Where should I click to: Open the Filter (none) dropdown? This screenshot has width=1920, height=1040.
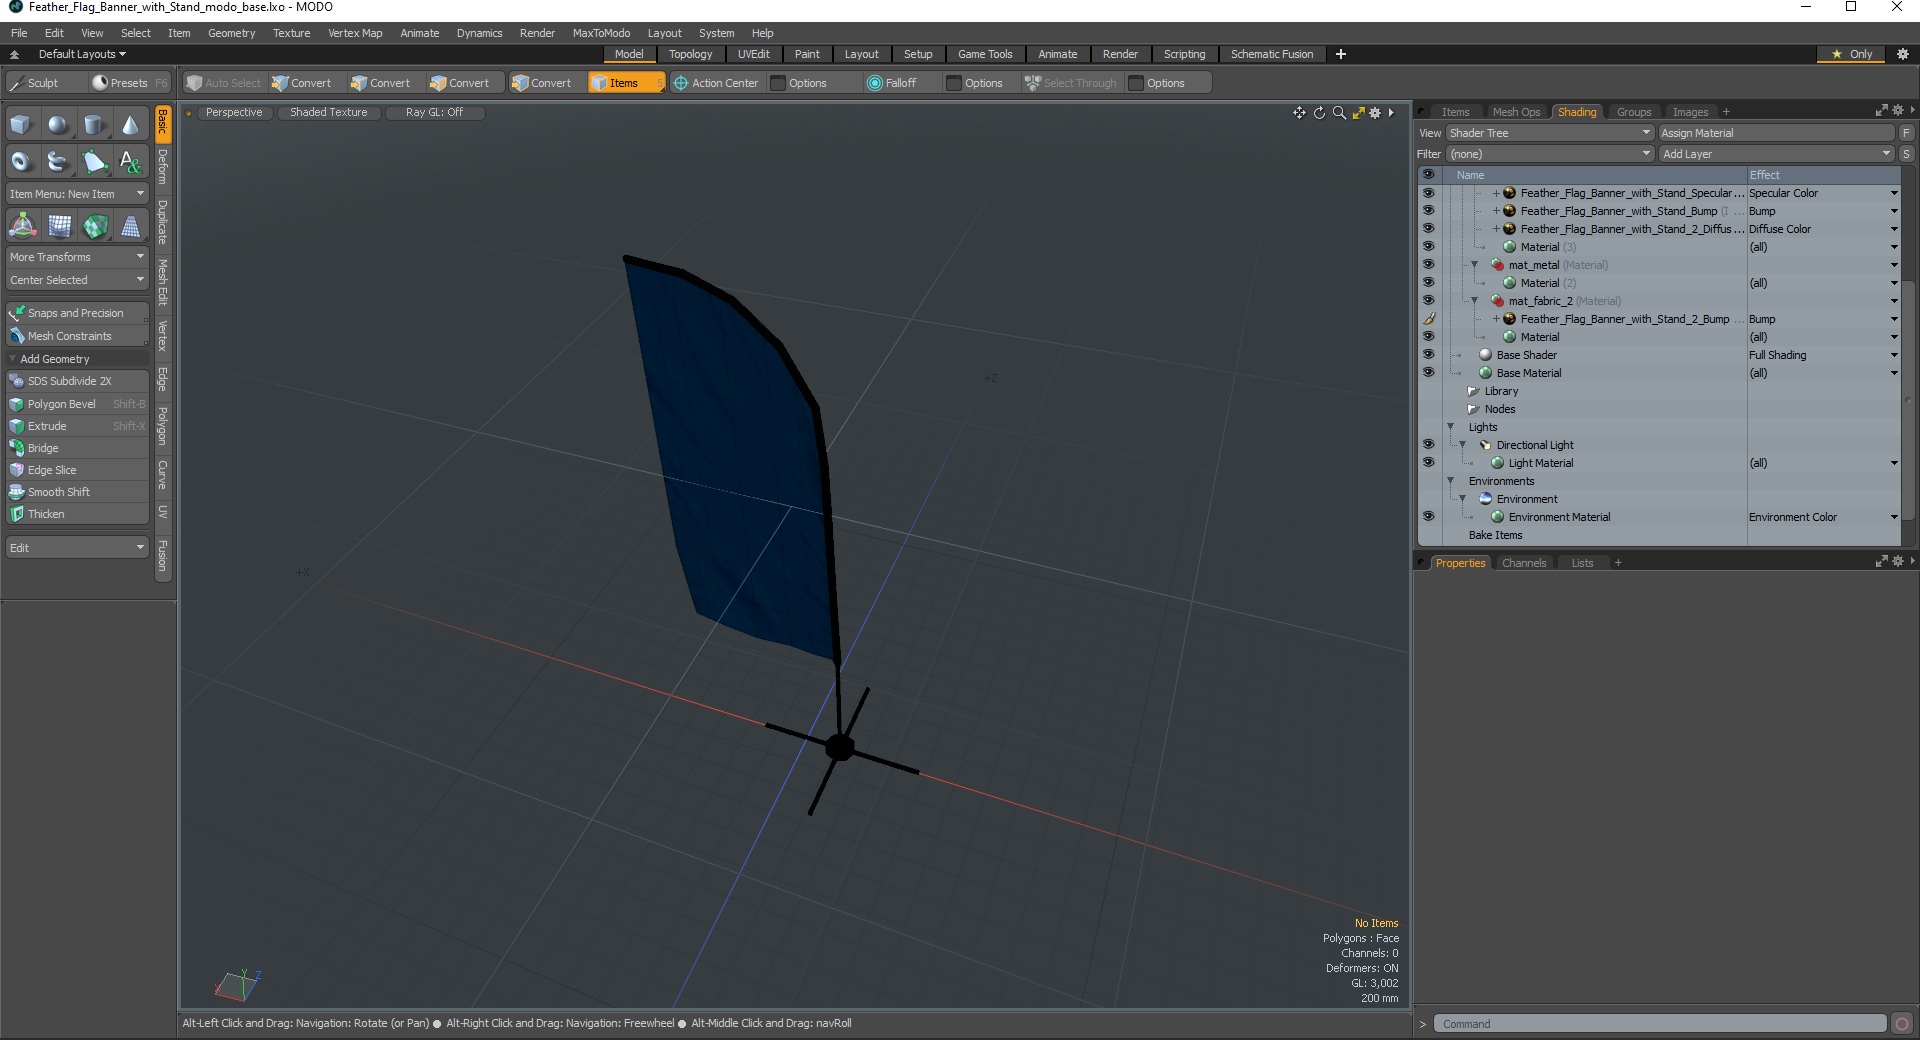click(1550, 154)
